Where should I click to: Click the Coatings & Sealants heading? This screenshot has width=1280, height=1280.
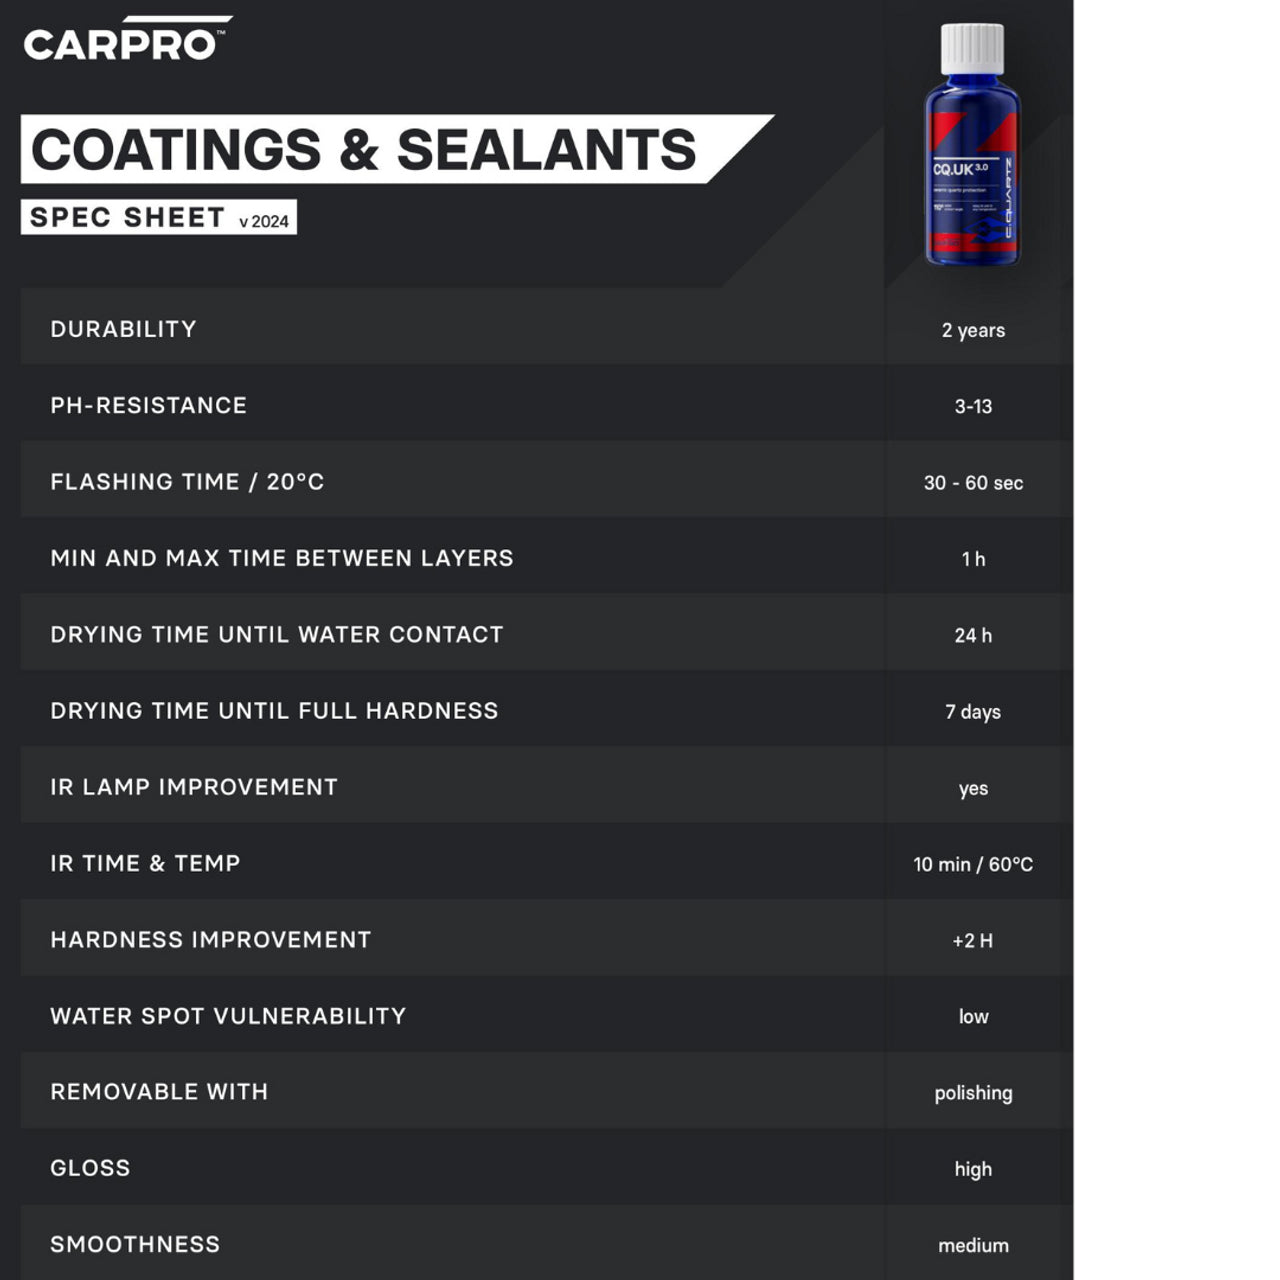[x=364, y=150]
